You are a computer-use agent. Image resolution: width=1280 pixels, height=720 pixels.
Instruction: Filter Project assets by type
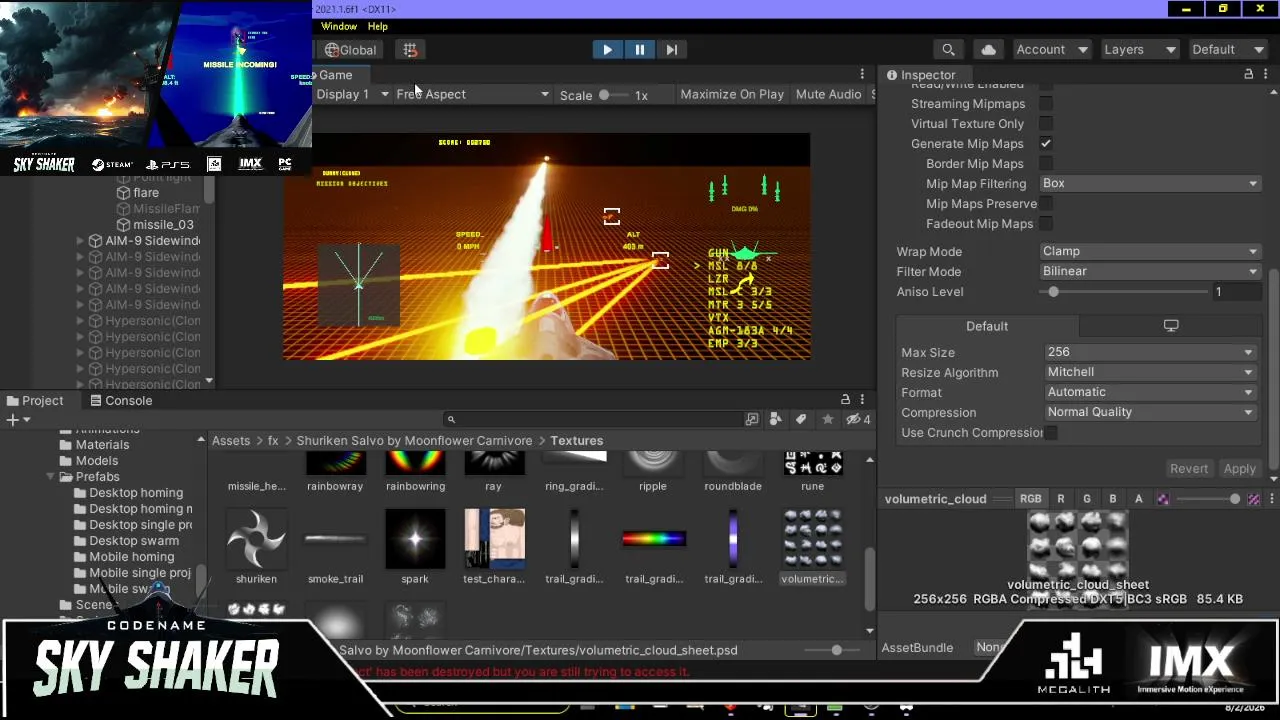click(x=775, y=420)
